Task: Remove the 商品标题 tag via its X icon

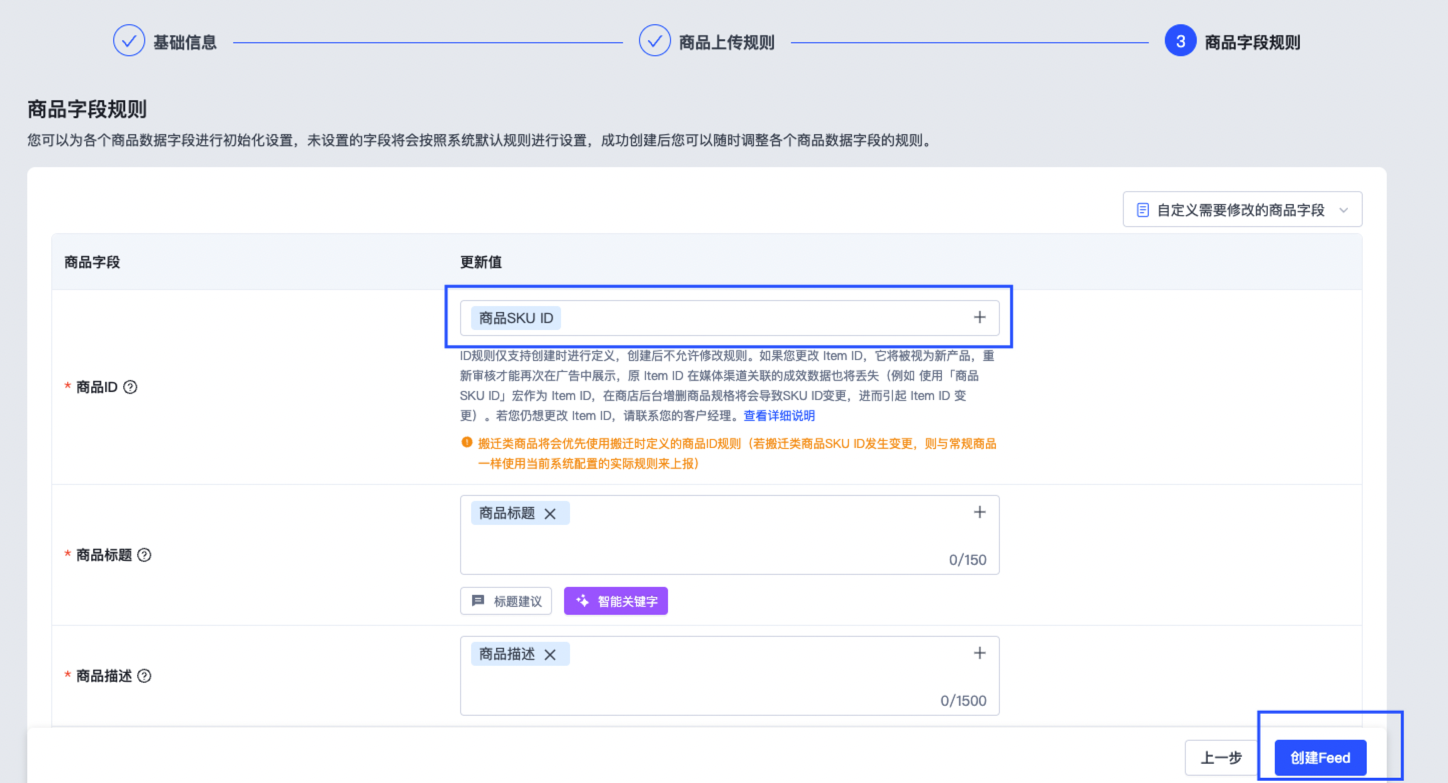Action: [550, 512]
